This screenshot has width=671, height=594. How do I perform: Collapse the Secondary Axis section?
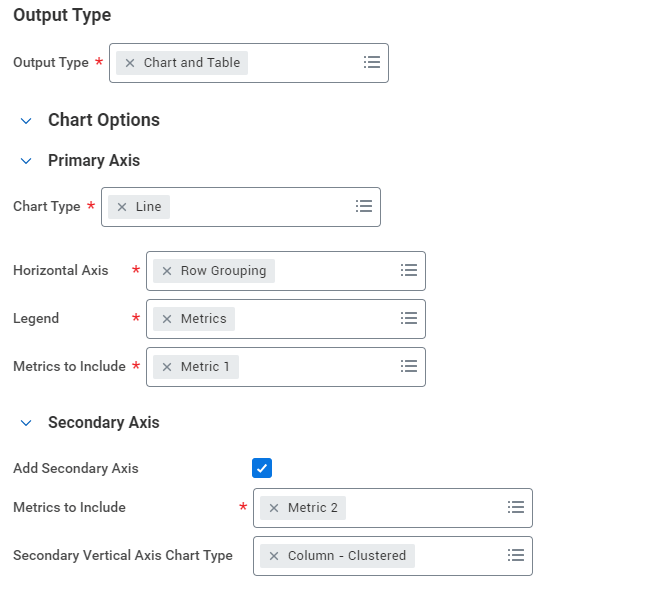point(26,423)
